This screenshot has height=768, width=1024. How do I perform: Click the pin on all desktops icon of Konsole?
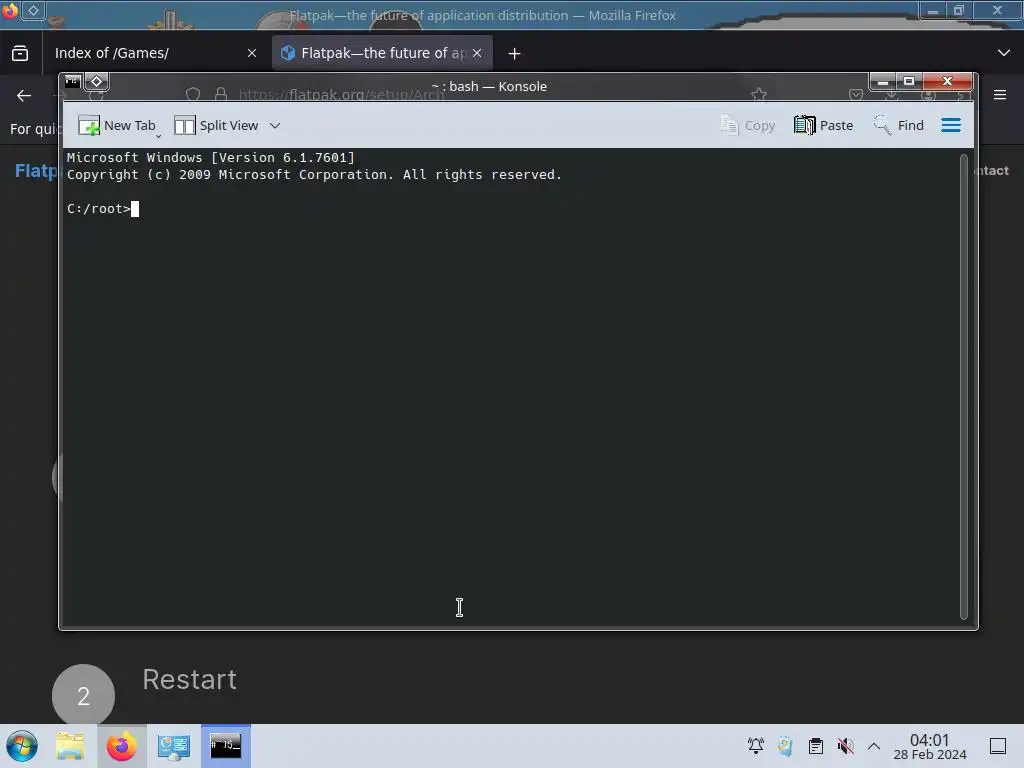click(97, 82)
